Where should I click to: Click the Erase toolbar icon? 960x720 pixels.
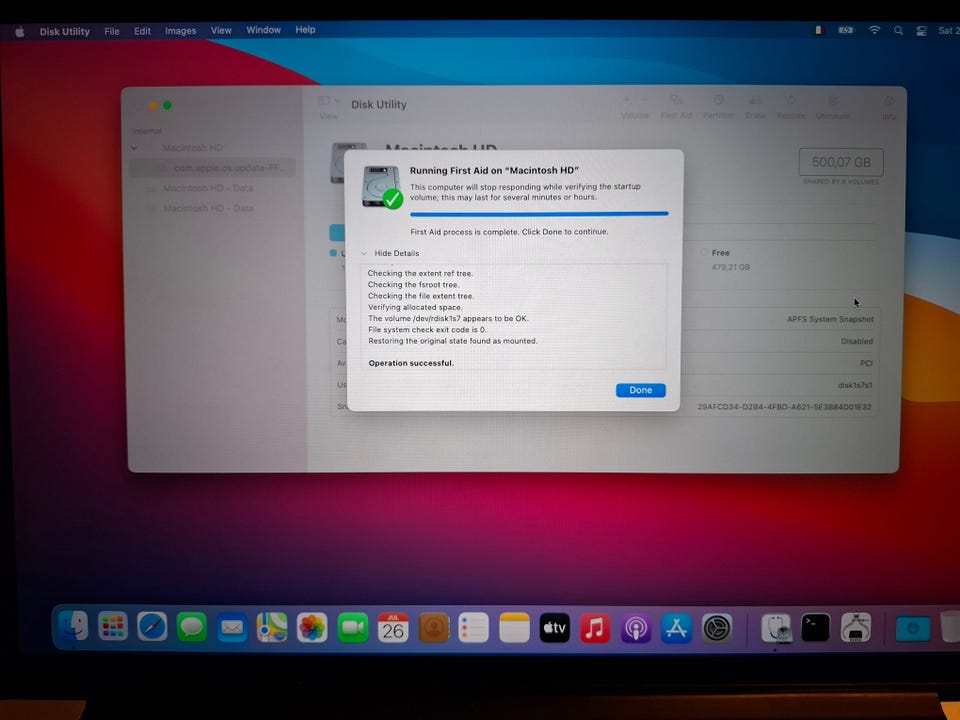pyautogui.click(x=756, y=100)
